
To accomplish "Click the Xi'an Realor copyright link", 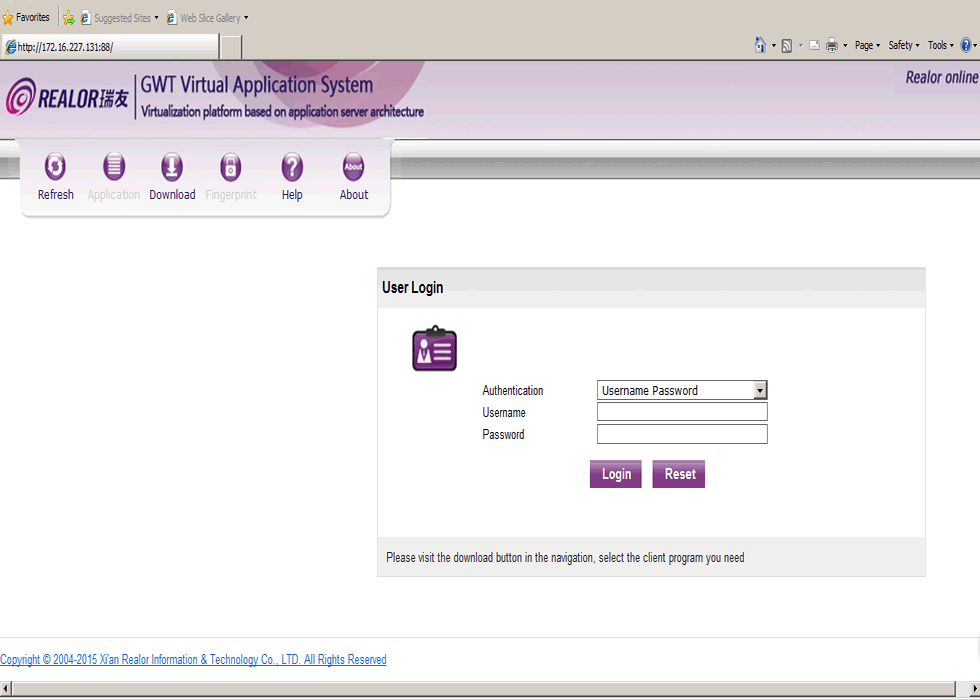I will click(x=193, y=660).
